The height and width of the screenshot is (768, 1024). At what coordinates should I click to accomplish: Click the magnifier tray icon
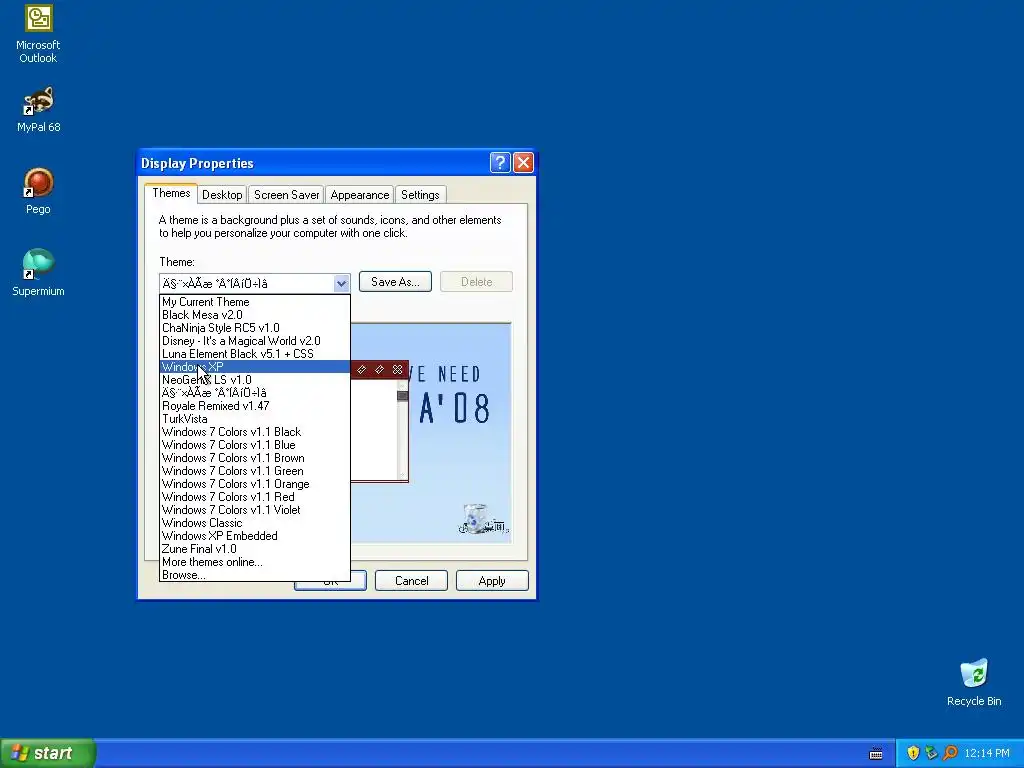click(950, 753)
